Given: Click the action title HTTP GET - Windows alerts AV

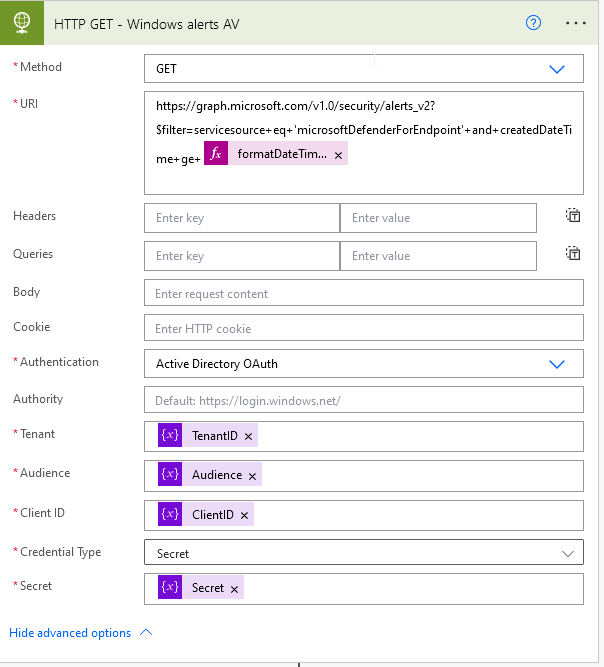Looking at the screenshot, I should pyautogui.click(x=147, y=24).
